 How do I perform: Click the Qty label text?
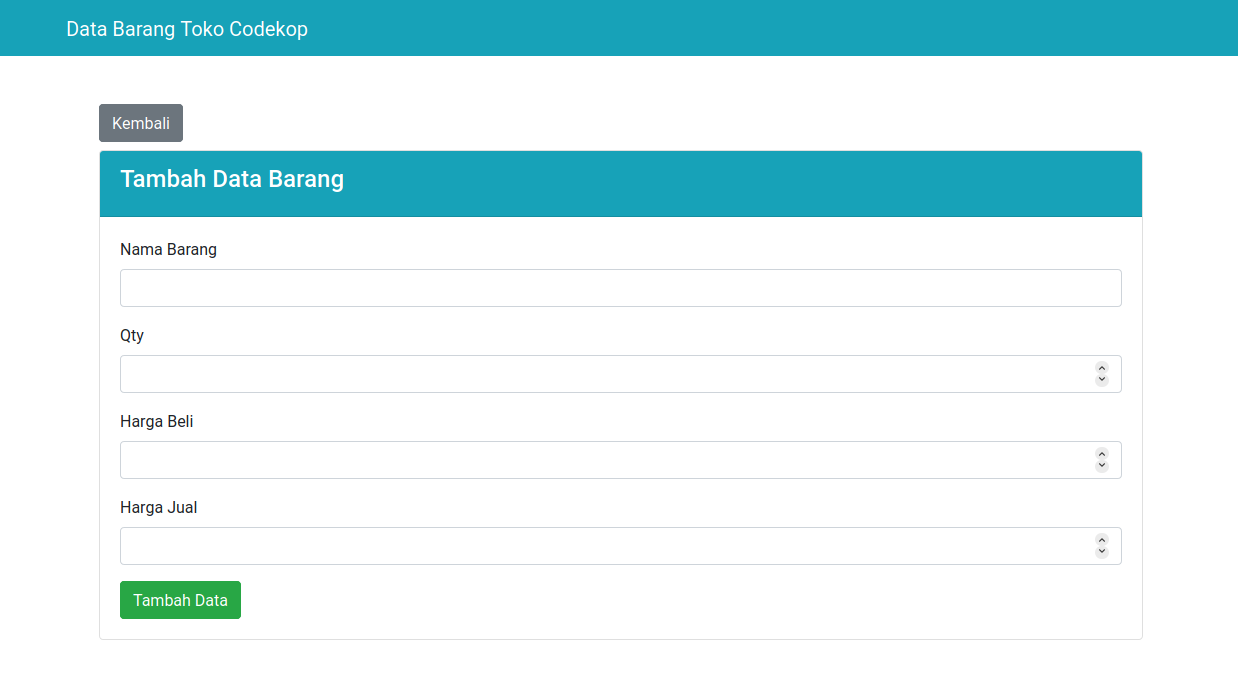[132, 335]
